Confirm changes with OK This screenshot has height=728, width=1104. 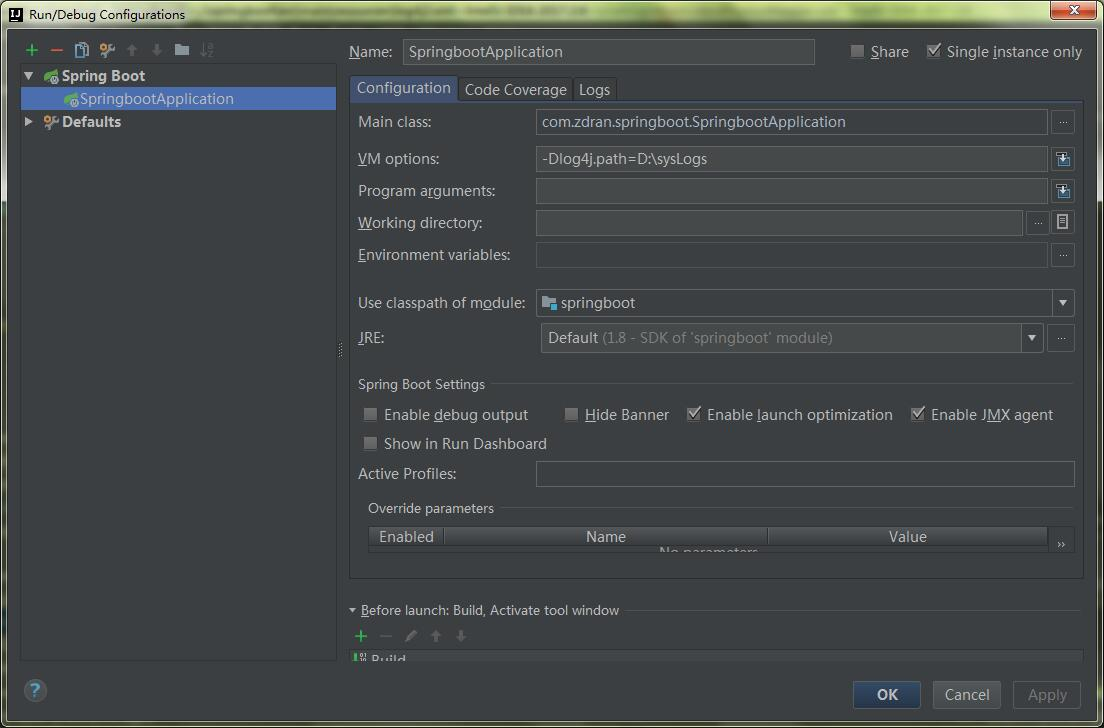(x=886, y=694)
